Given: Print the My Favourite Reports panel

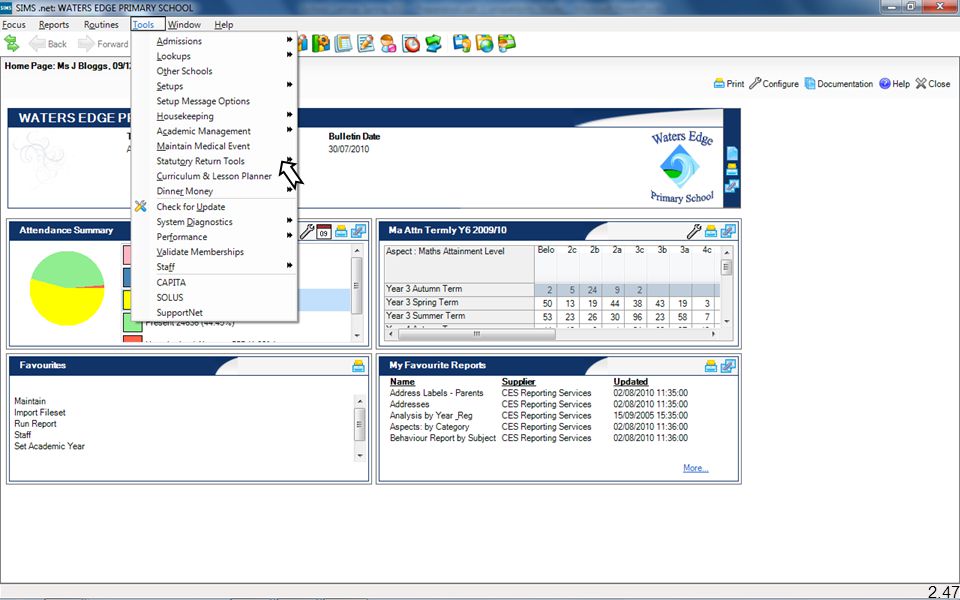Looking at the screenshot, I should 711,366.
